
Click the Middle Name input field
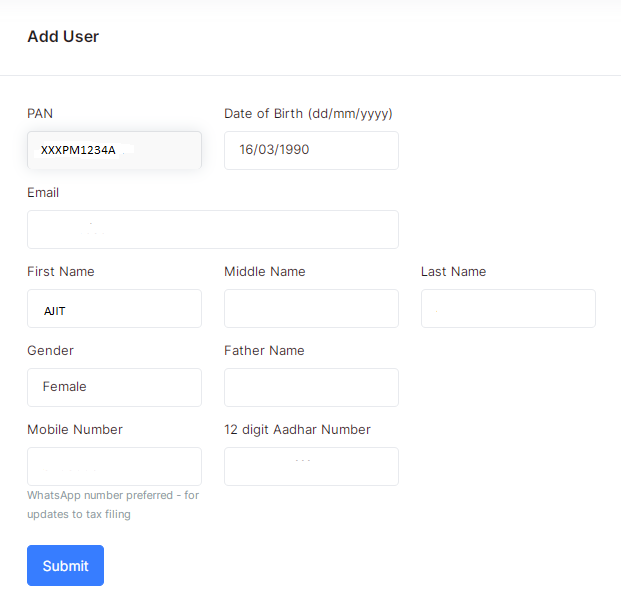[x=311, y=309]
